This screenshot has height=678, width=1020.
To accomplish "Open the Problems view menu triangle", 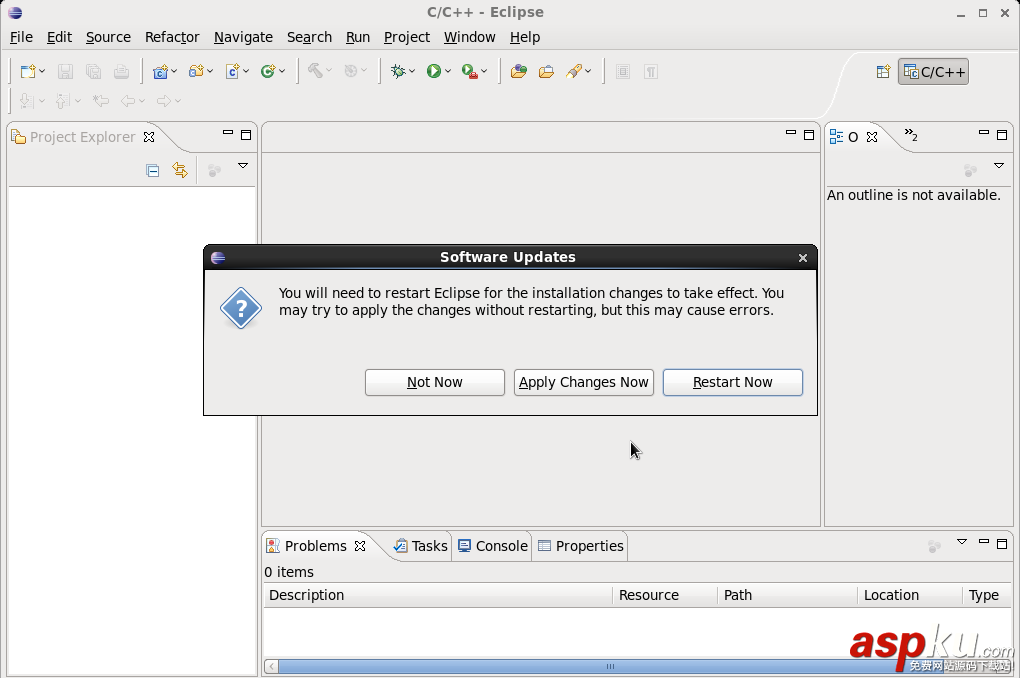I will pos(961,542).
